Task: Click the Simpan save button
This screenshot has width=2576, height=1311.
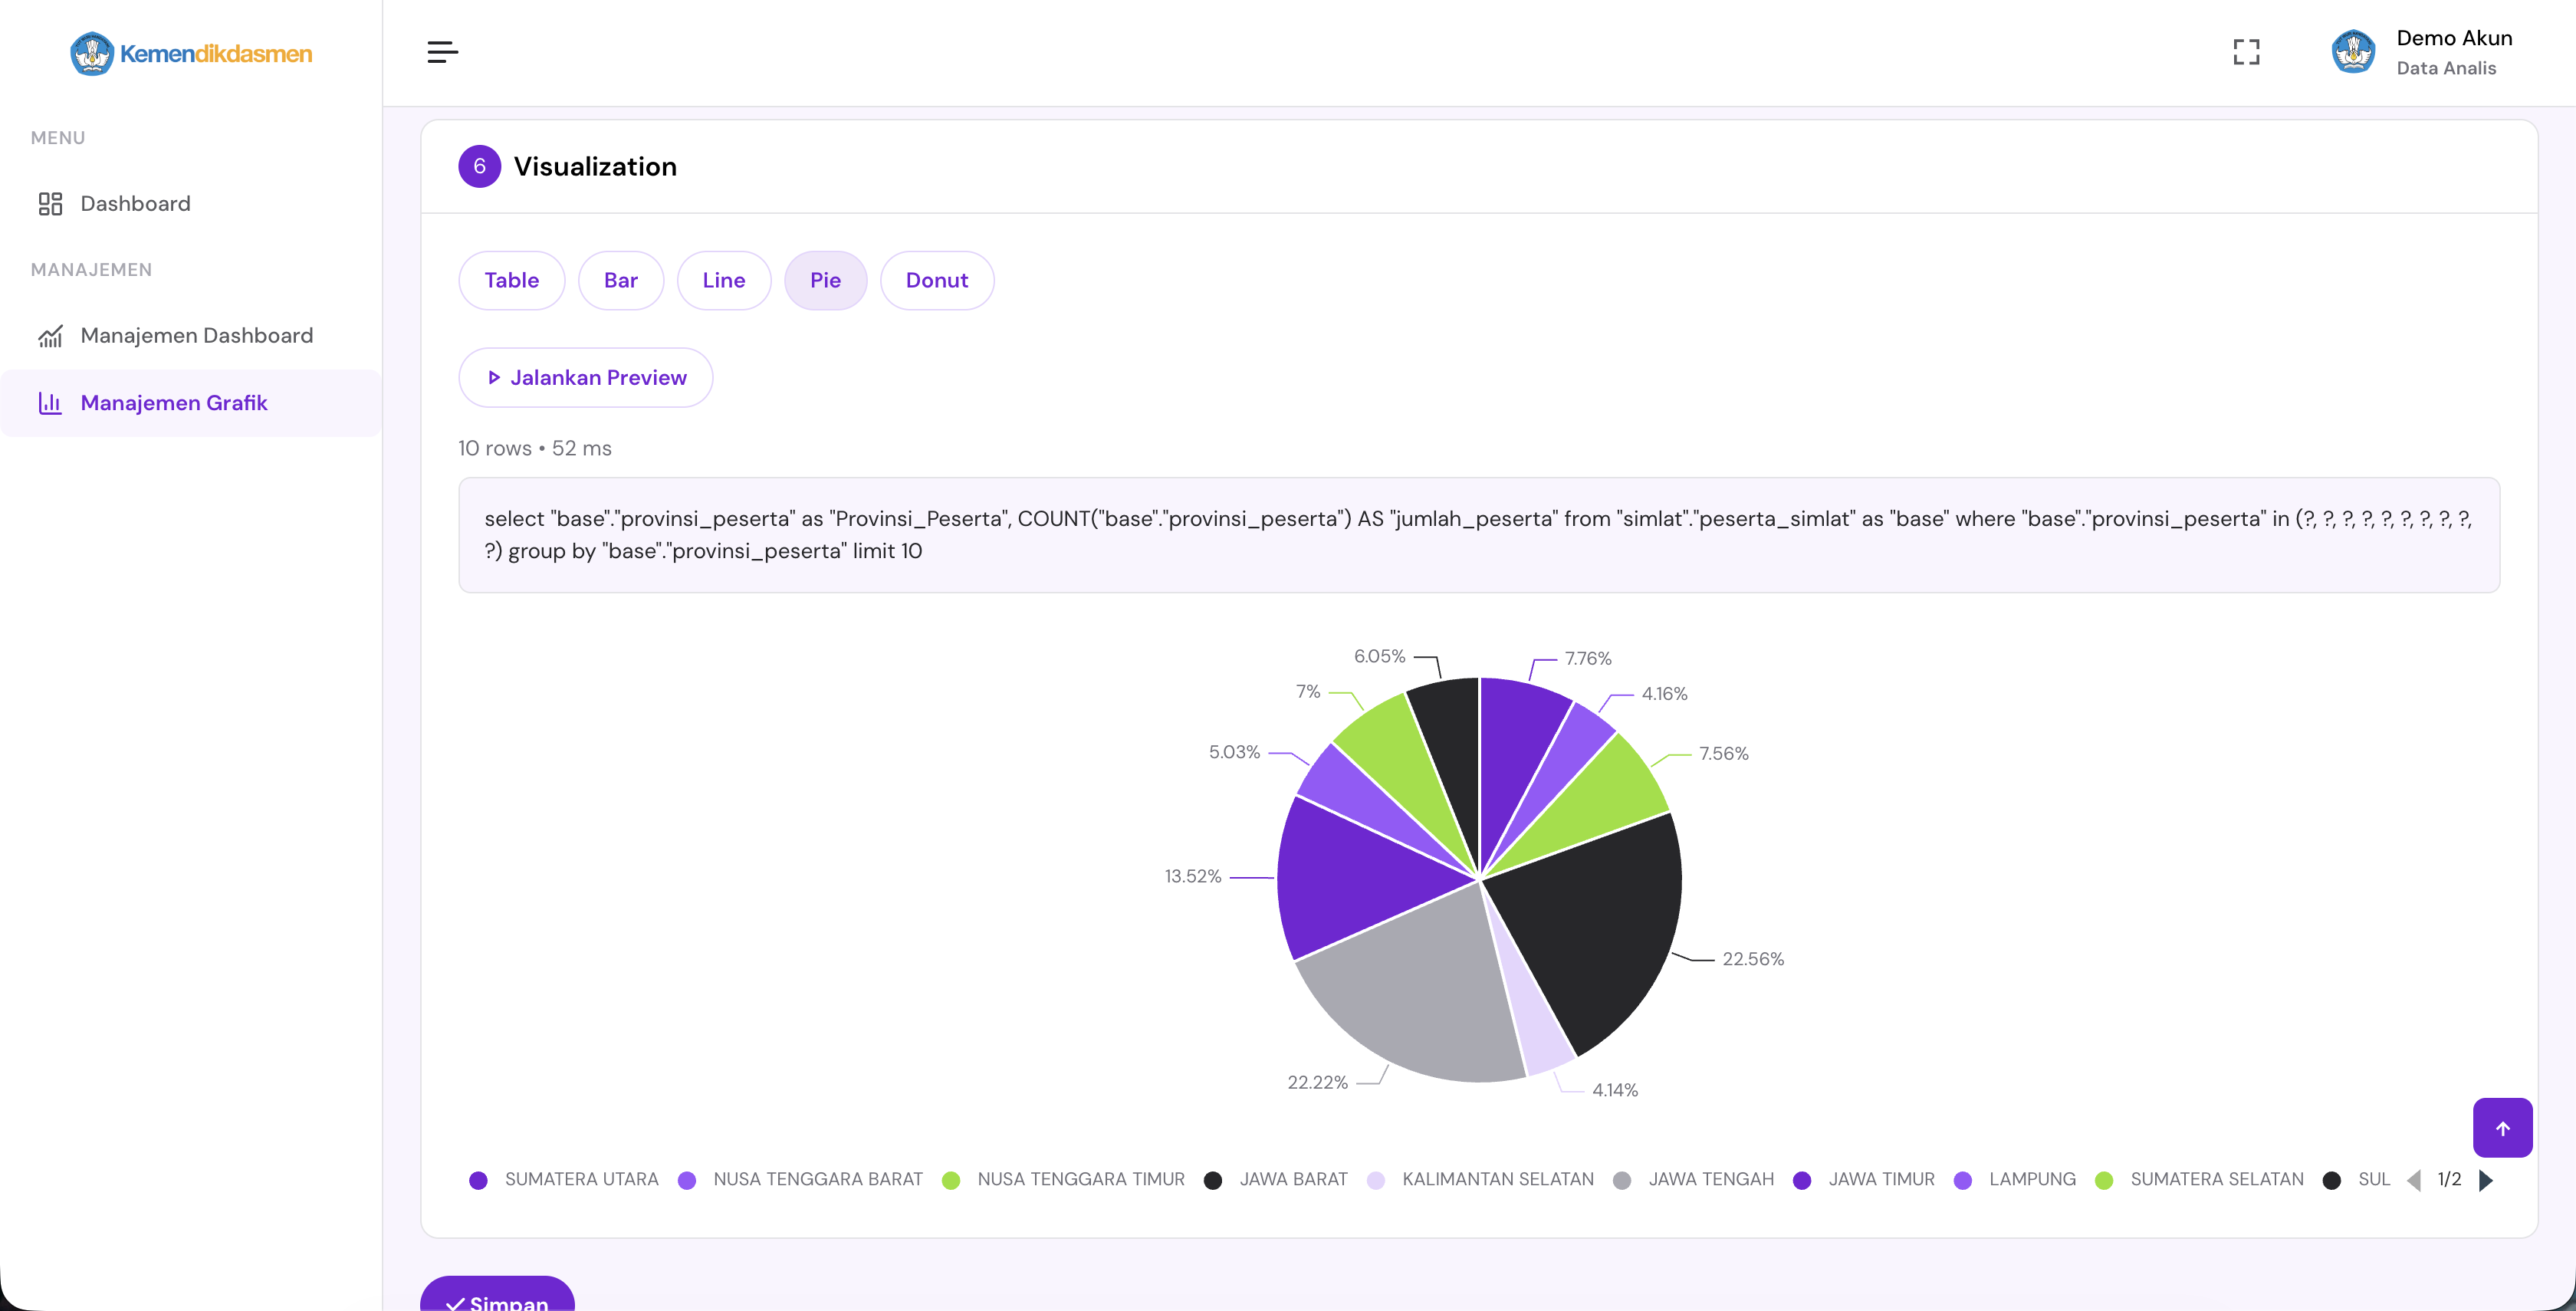Action: pos(497,1296)
